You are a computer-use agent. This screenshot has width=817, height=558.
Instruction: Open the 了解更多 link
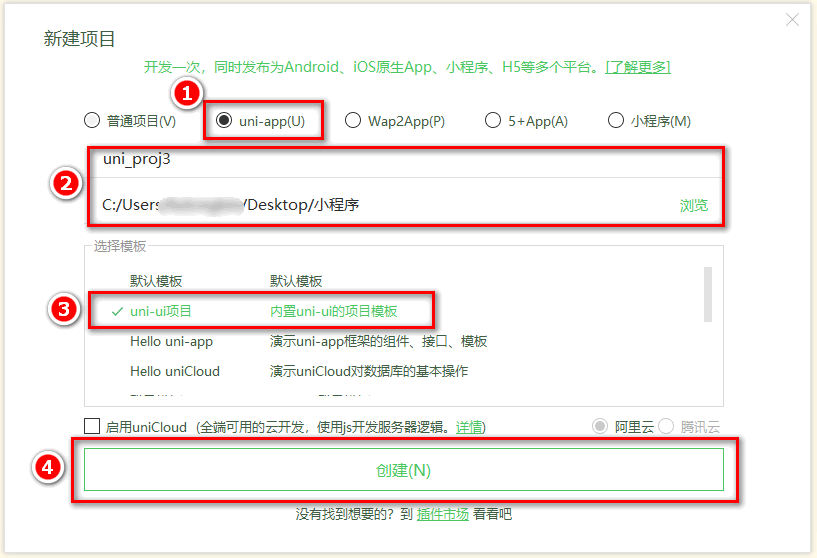pos(638,67)
